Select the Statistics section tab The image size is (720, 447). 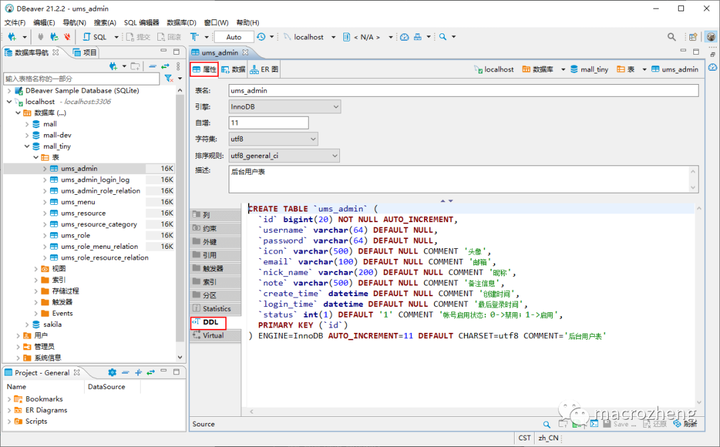point(216,309)
